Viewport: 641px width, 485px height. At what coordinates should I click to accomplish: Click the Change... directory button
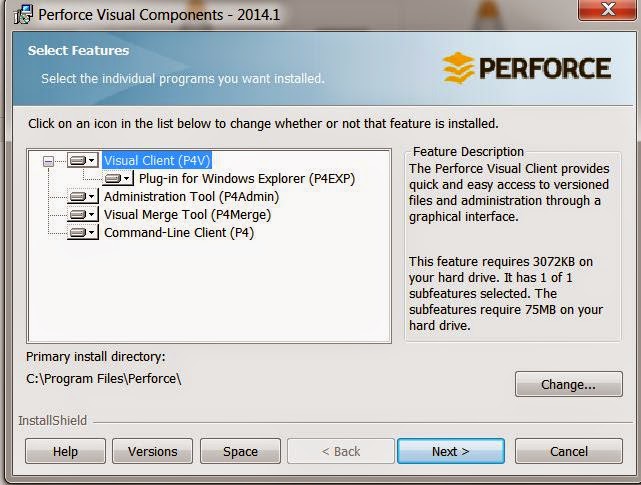569,384
